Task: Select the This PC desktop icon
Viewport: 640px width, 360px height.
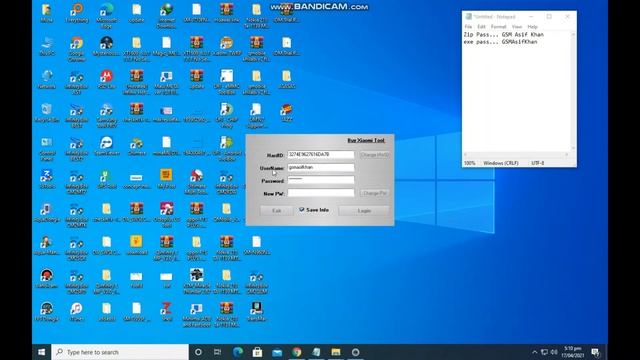Action: (47, 46)
